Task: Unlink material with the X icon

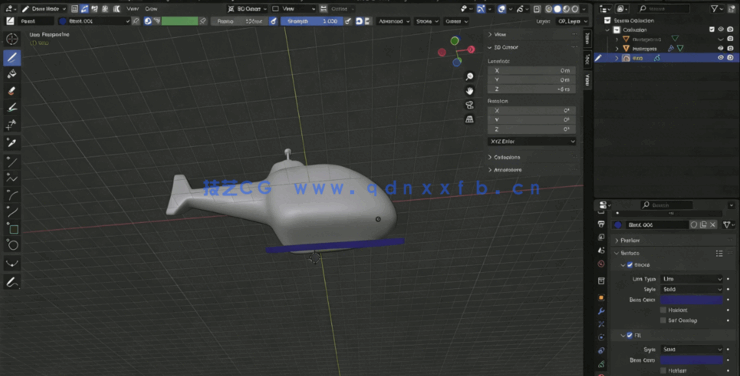Action: pos(713,225)
